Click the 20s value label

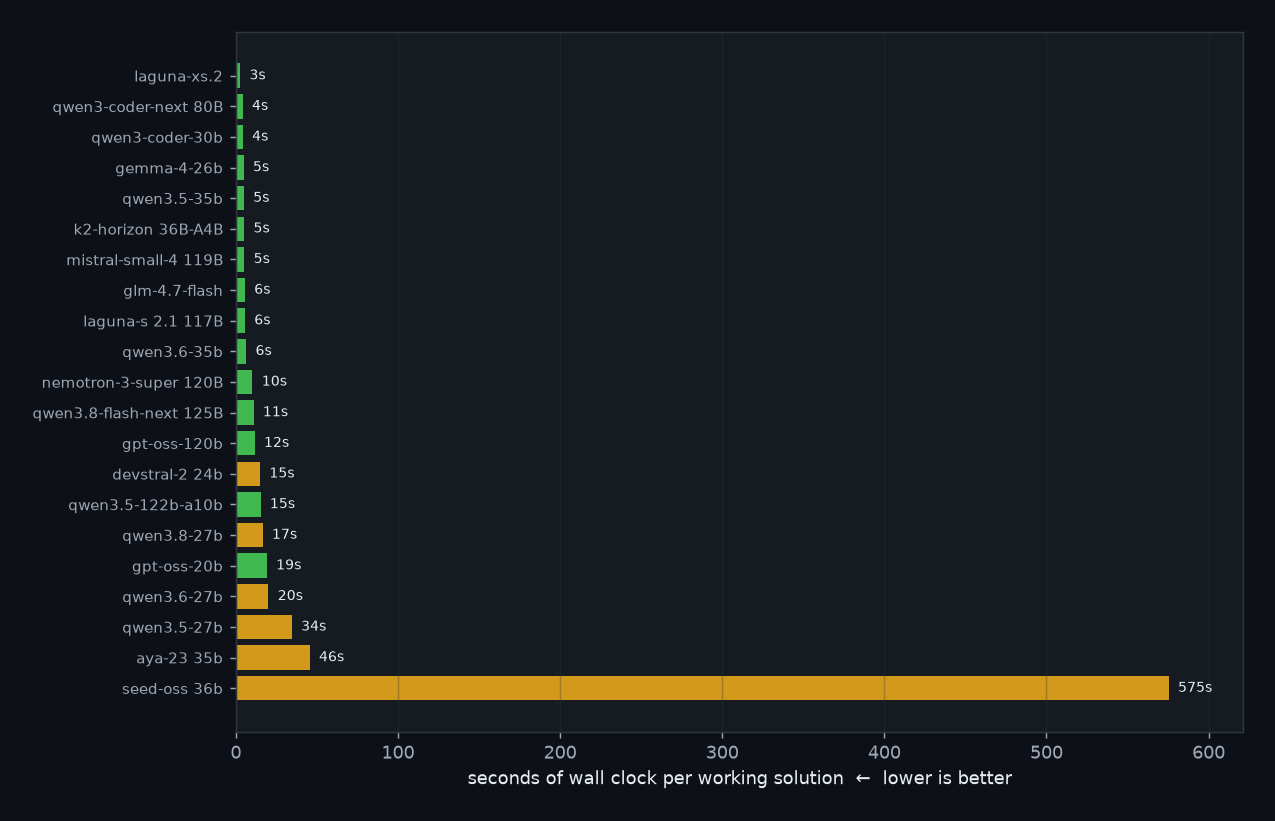pyautogui.click(x=290, y=596)
